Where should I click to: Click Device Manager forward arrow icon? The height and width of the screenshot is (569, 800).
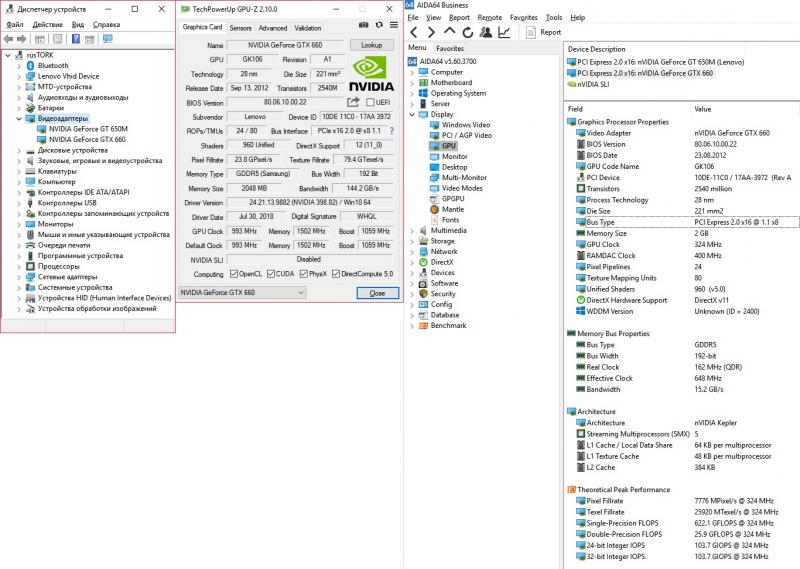click(21, 39)
